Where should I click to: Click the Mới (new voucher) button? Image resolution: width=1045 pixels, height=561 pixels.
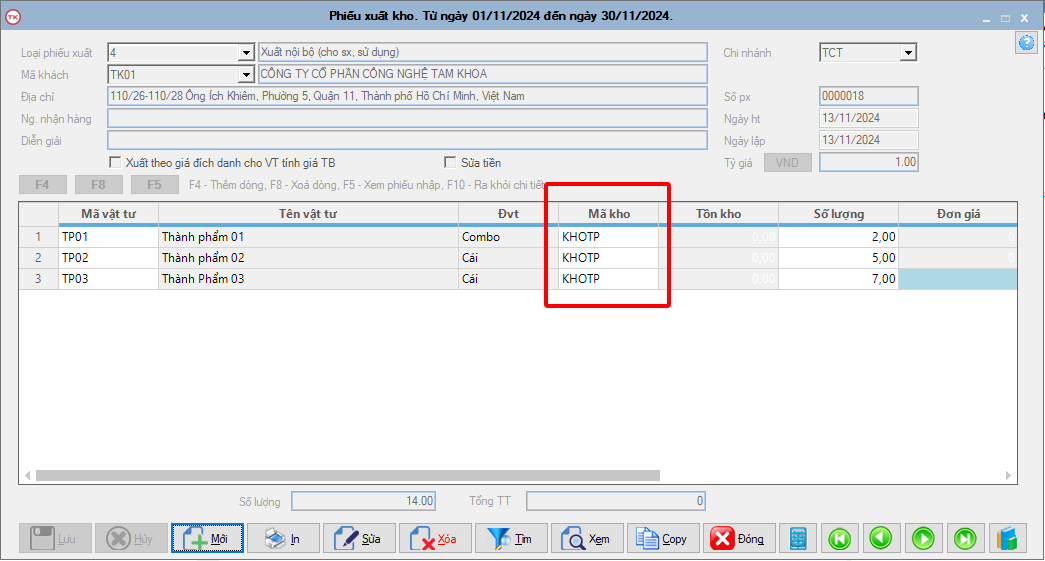pos(207,539)
